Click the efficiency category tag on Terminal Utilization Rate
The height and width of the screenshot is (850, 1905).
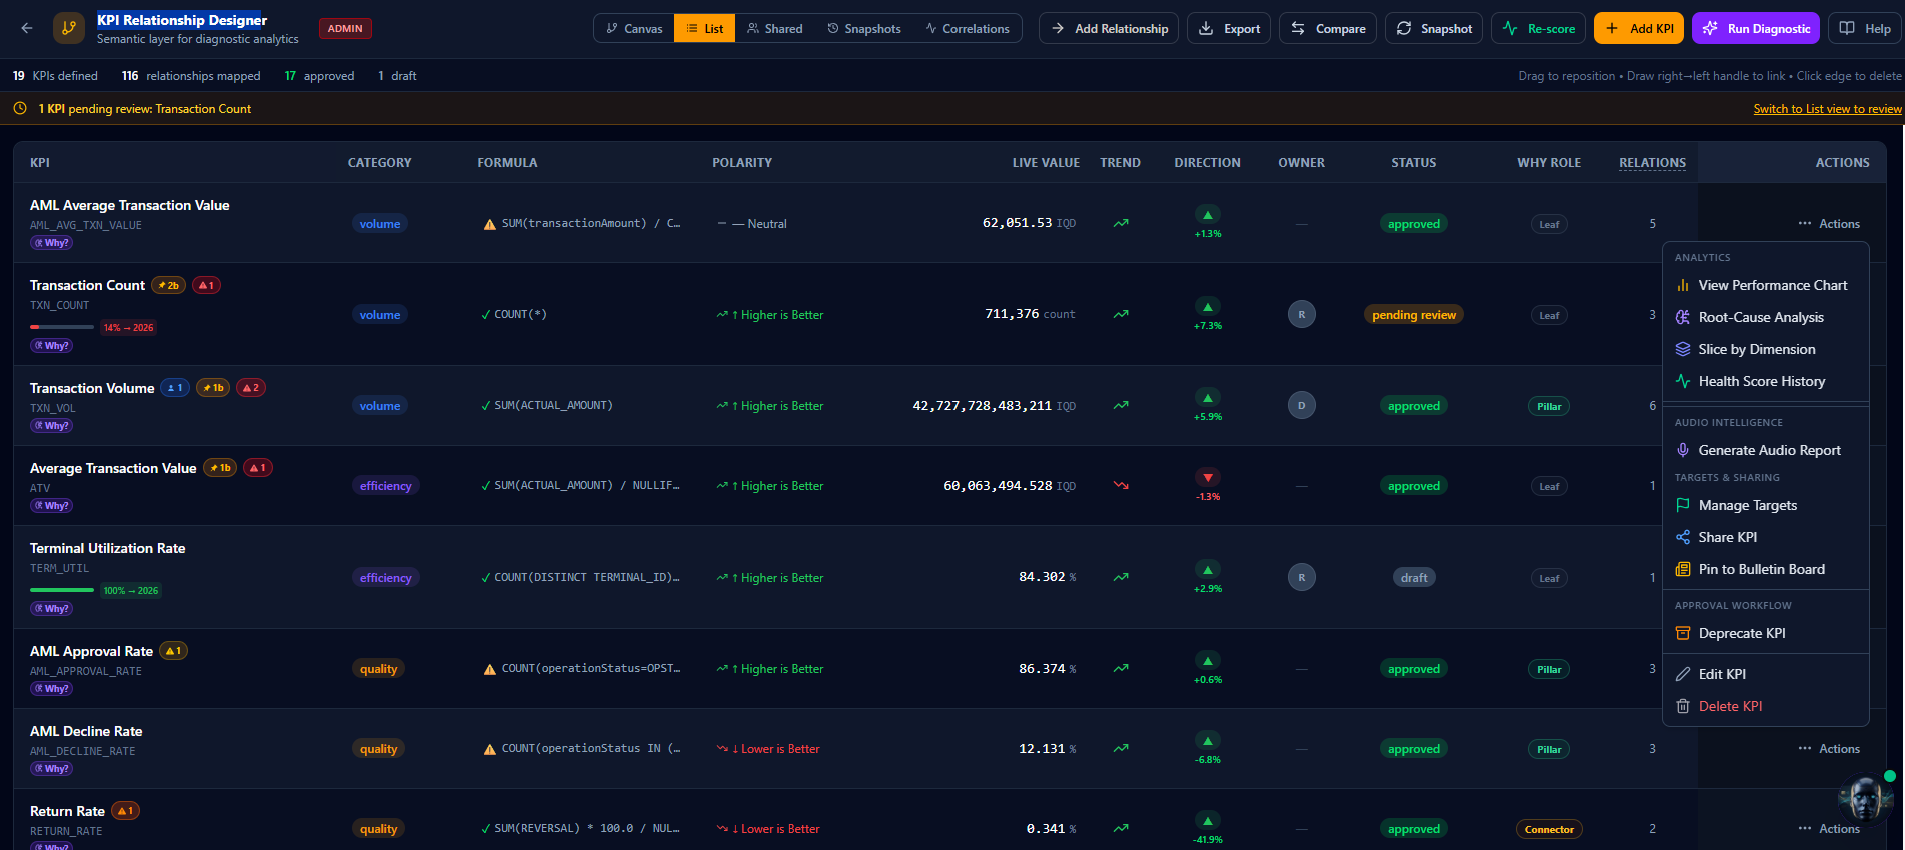click(386, 578)
